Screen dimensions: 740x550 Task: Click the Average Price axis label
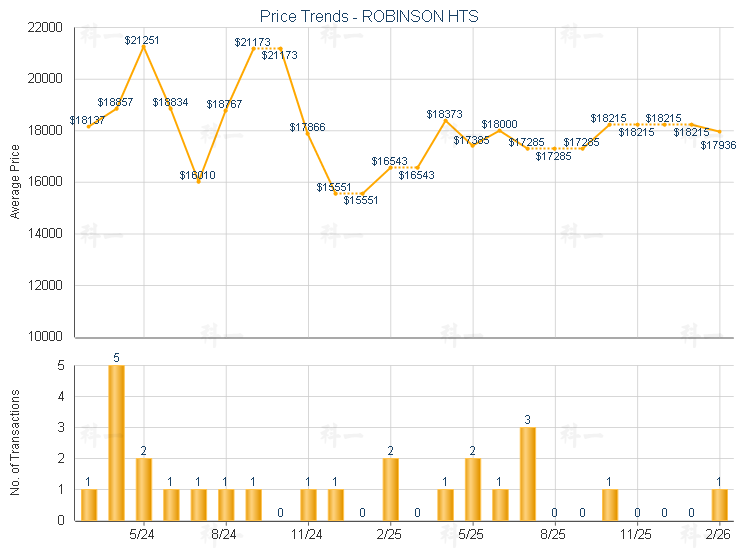pyautogui.click(x=15, y=181)
